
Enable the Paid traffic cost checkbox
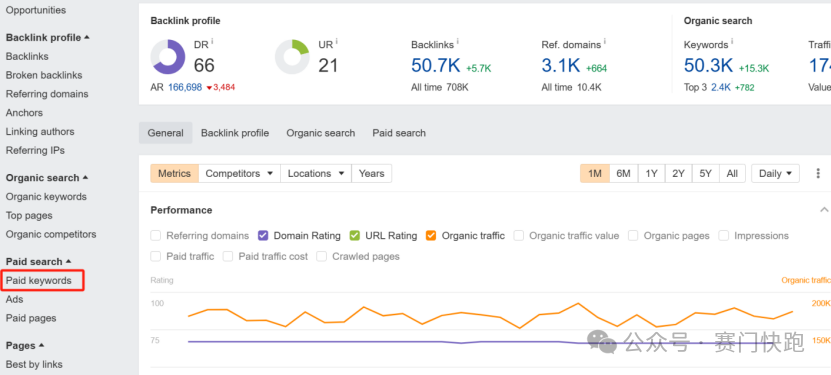click(228, 256)
